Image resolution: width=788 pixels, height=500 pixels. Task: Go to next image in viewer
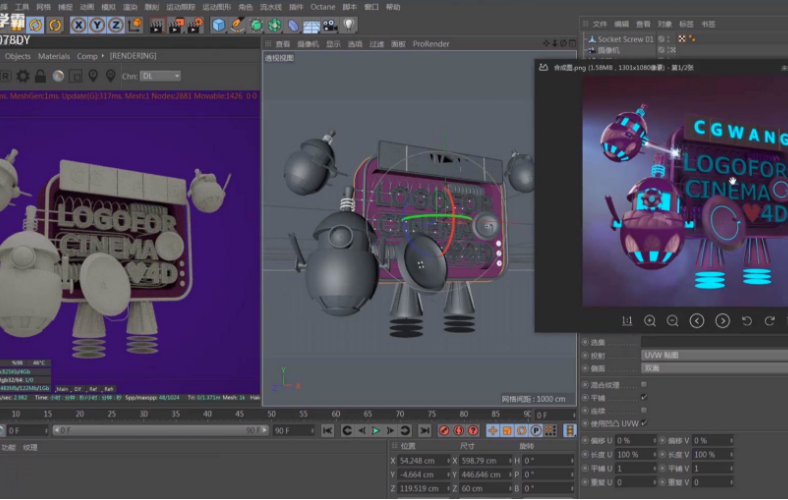[720, 321]
